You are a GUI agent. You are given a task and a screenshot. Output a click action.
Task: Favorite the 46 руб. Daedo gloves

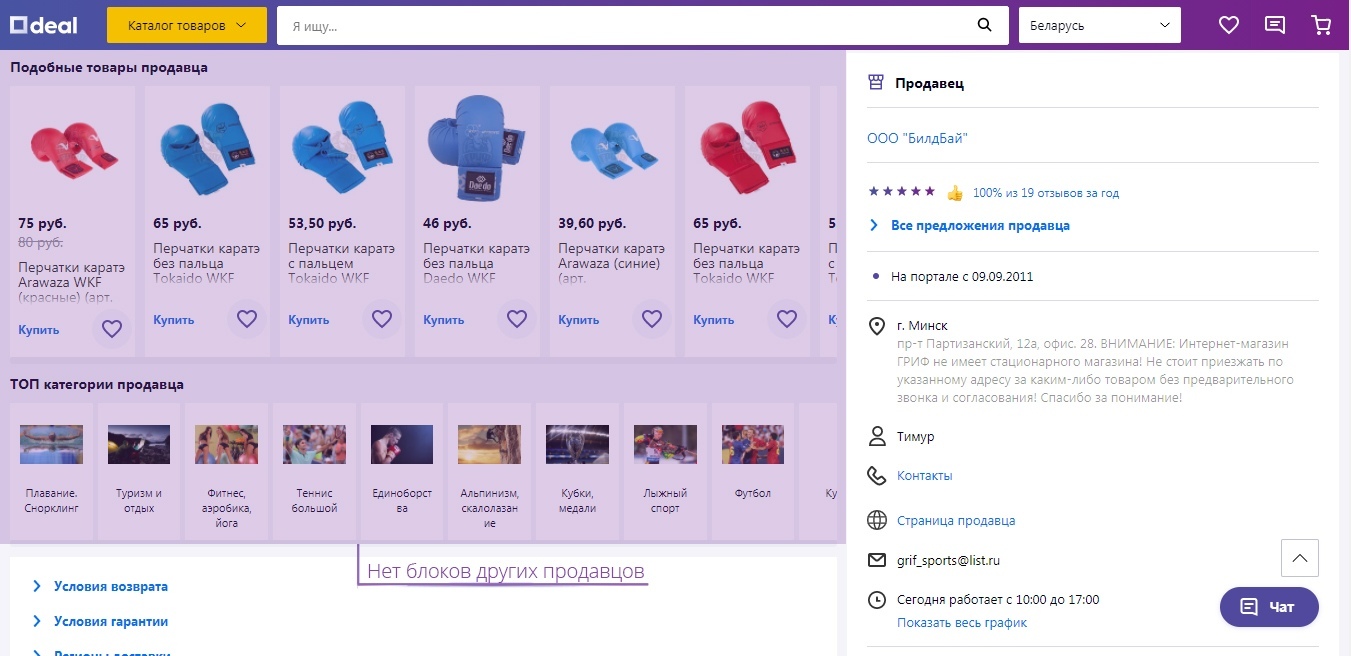tap(517, 319)
